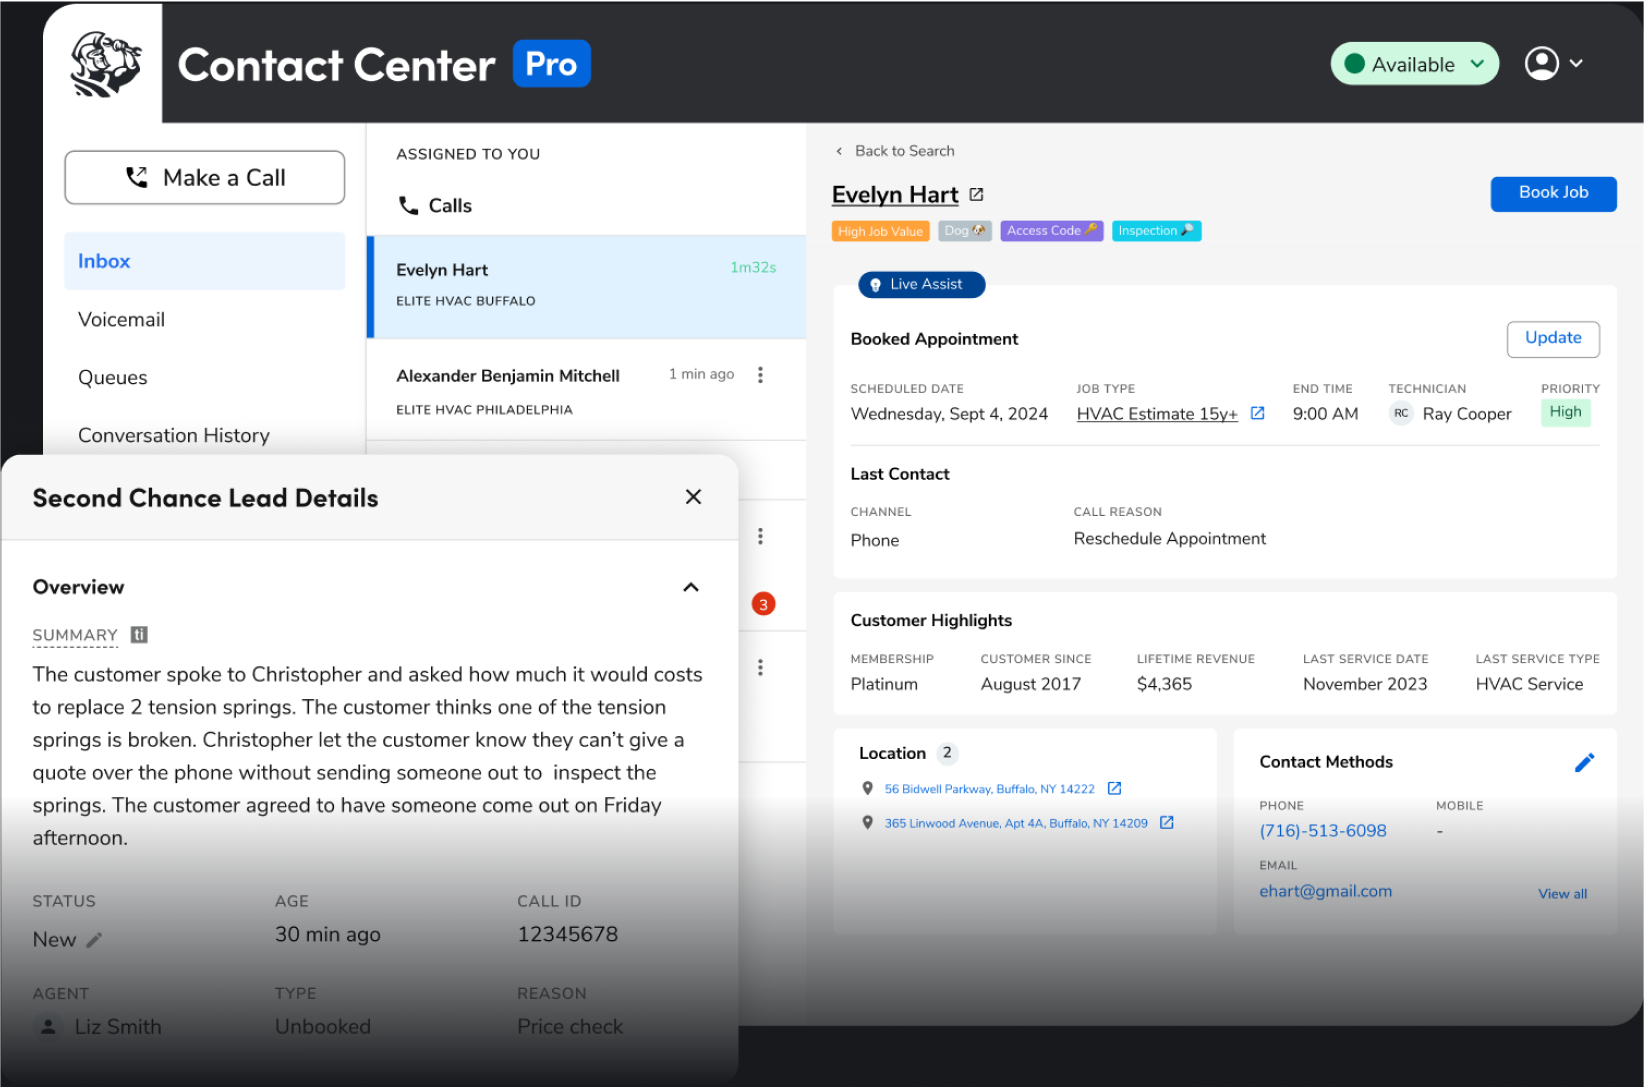1644x1087 pixels.
Task: Click the Inspection tag
Action: click(x=1156, y=231)
